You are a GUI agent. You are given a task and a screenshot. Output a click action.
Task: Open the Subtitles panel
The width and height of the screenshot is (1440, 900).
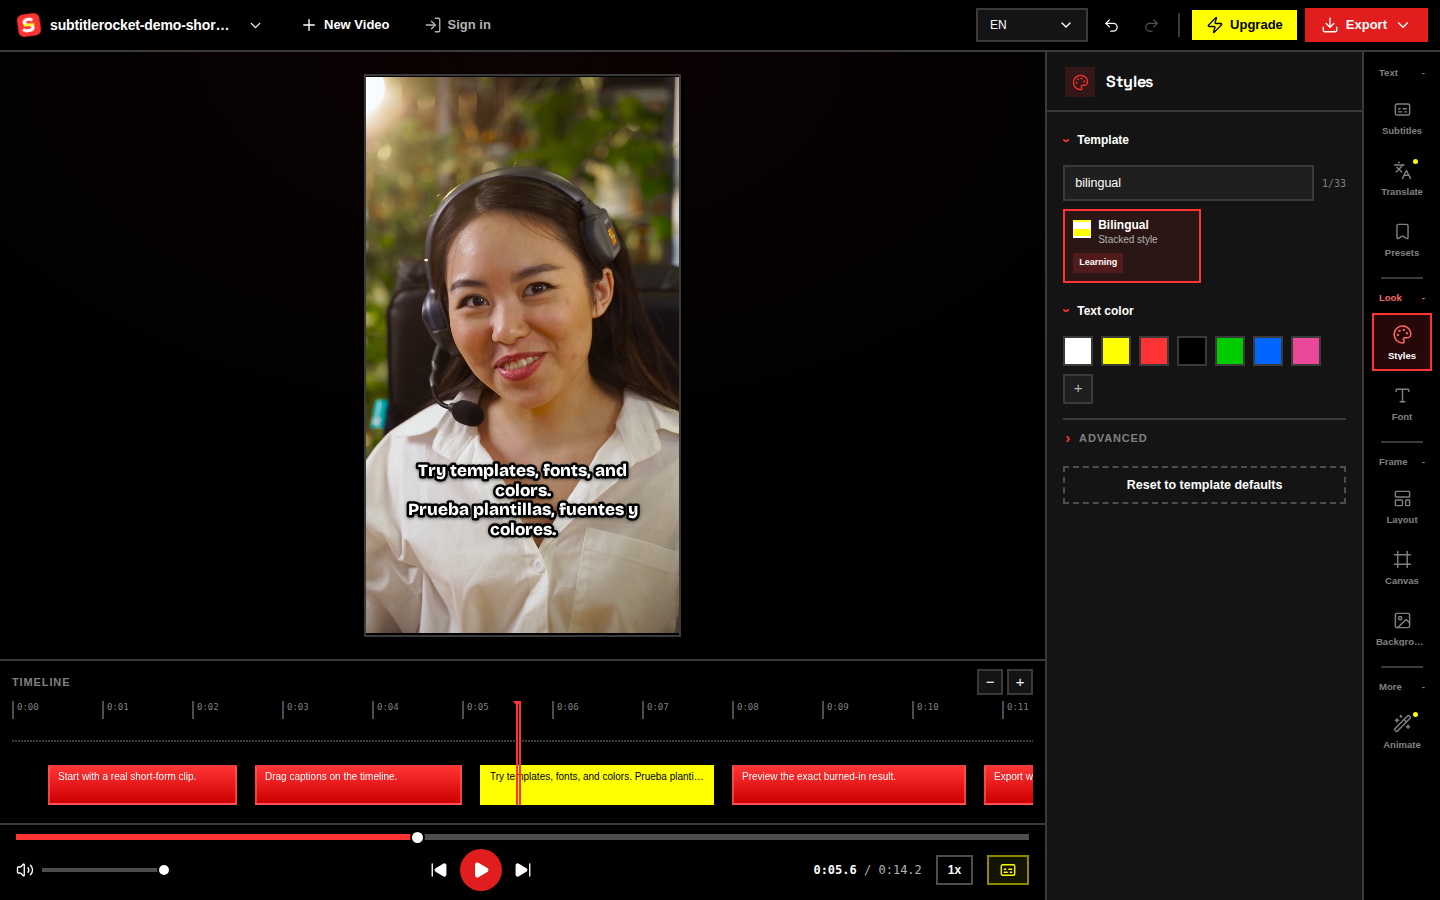coord(1402,117)
